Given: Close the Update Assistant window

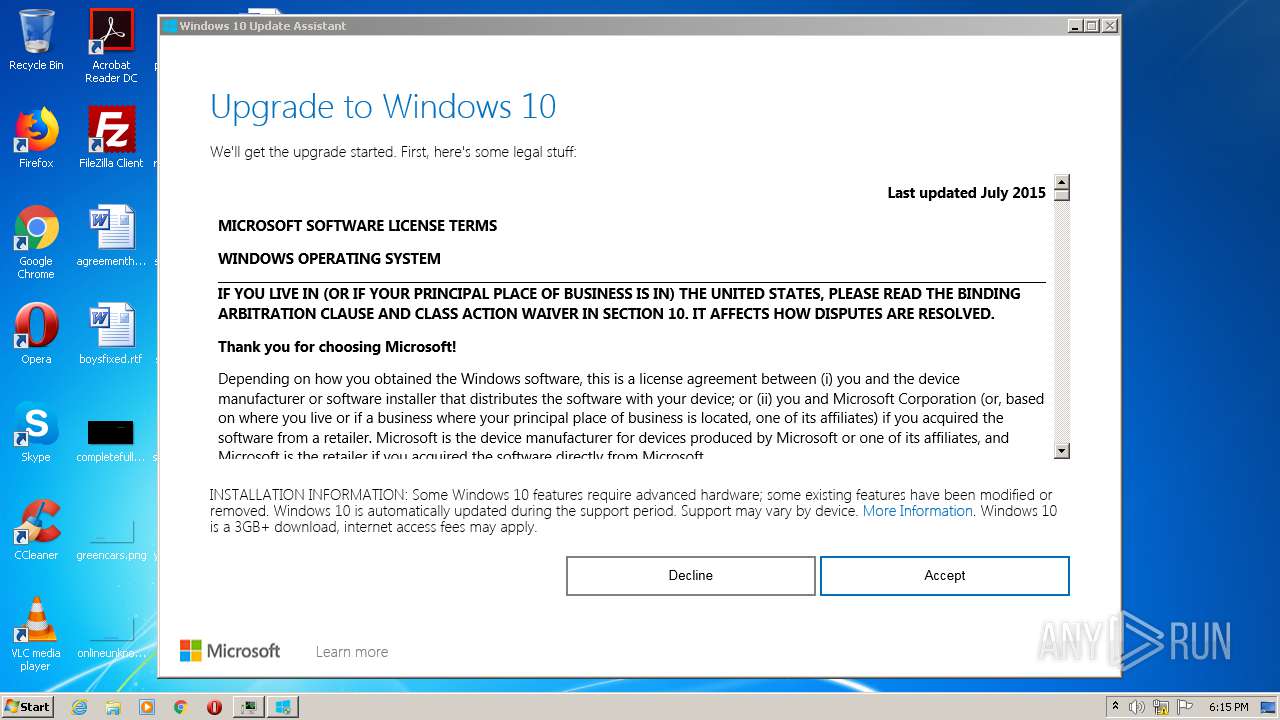Looking at the screenshot, I should point(1110,26).
